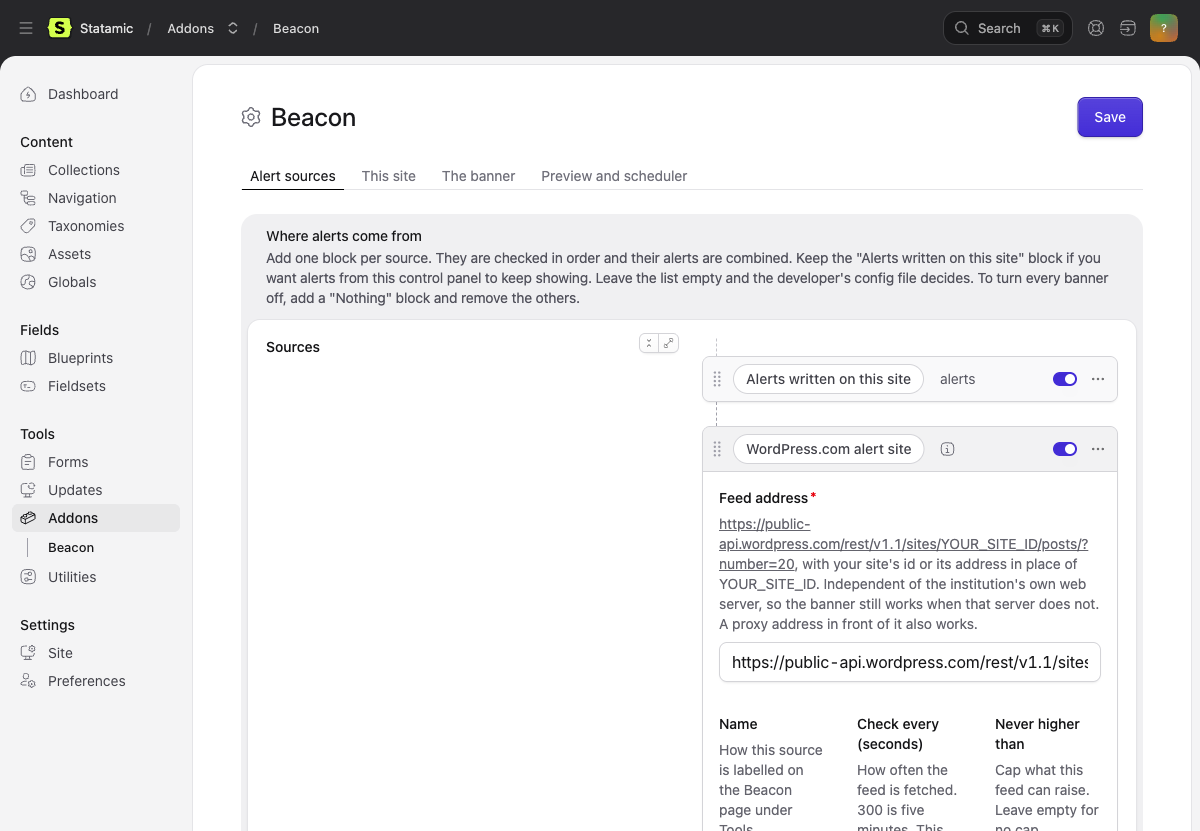Open Forms in sidebar
The height and width of the screenshot is (831, 1200).
click(x=68, y=462)
